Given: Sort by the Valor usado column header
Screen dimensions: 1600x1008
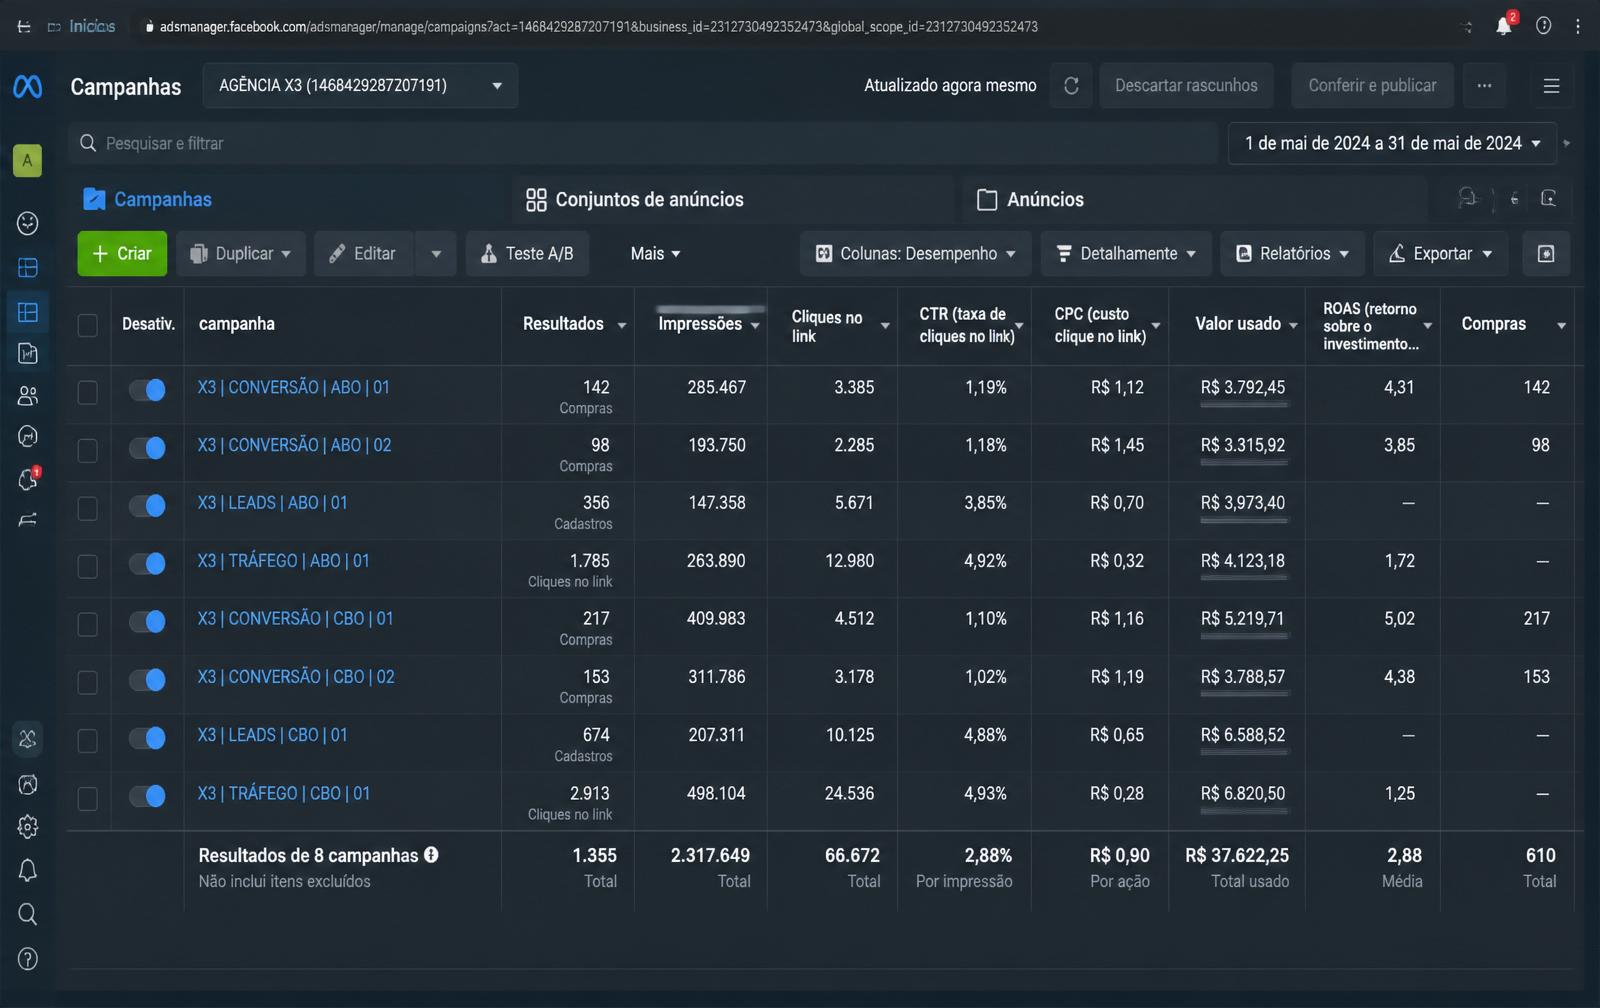Looking at the screenshot, I should coord(1238,324).
